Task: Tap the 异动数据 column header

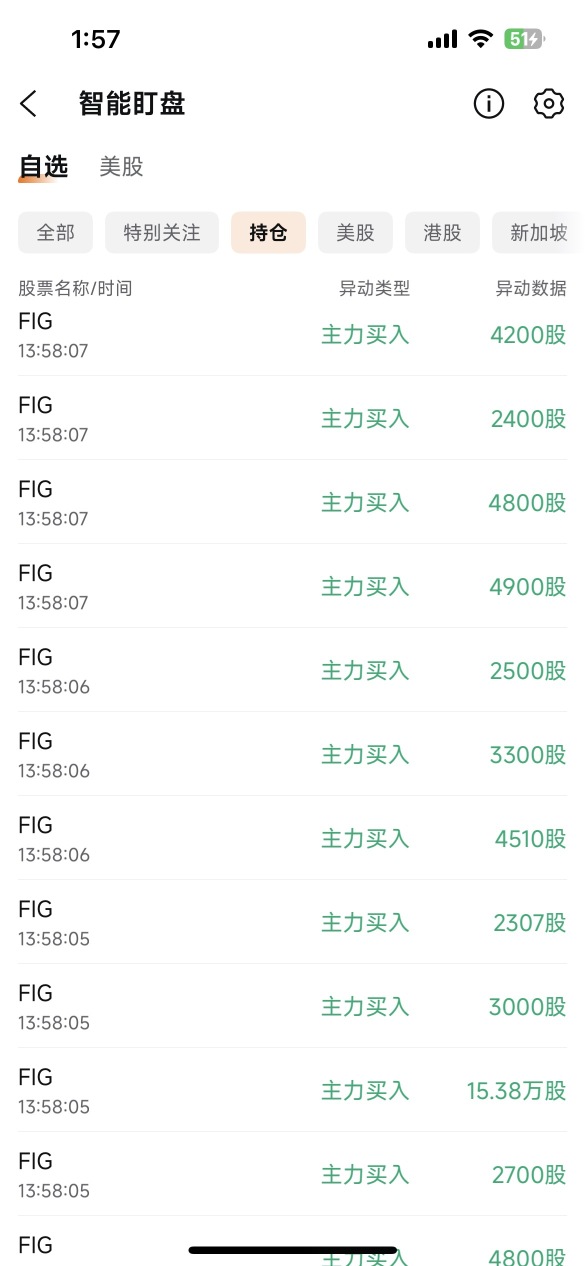Action: tap(531, 289)
